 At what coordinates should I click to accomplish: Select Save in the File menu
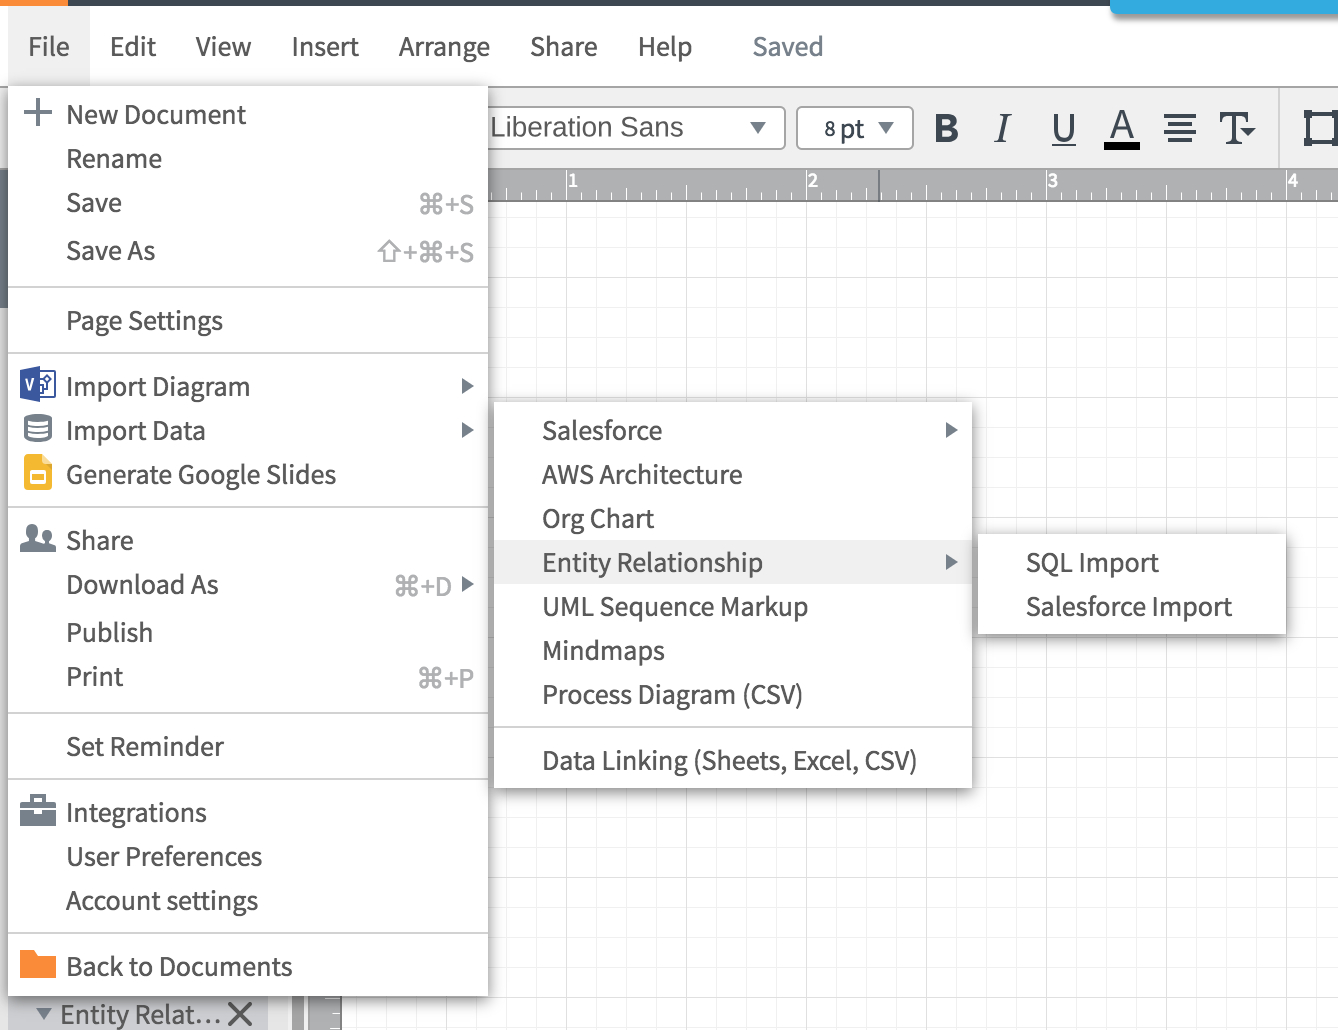(x=248, y=203)
